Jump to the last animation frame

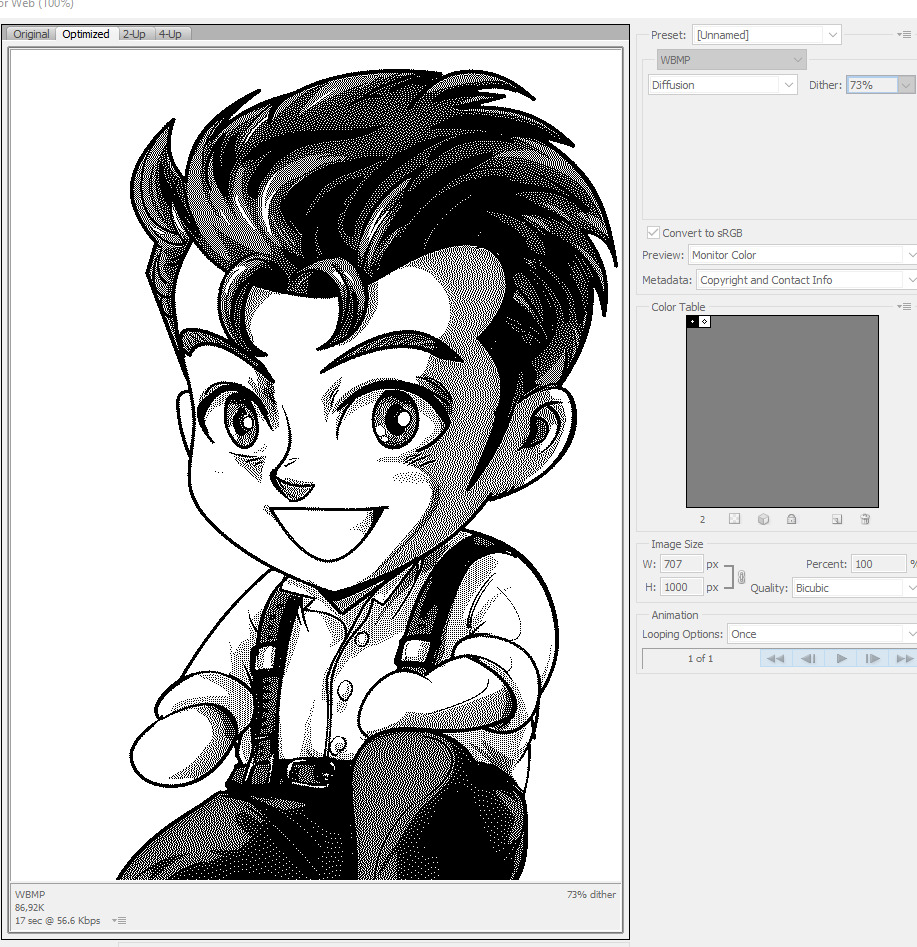pyautogui.click(x=904, y=658)
